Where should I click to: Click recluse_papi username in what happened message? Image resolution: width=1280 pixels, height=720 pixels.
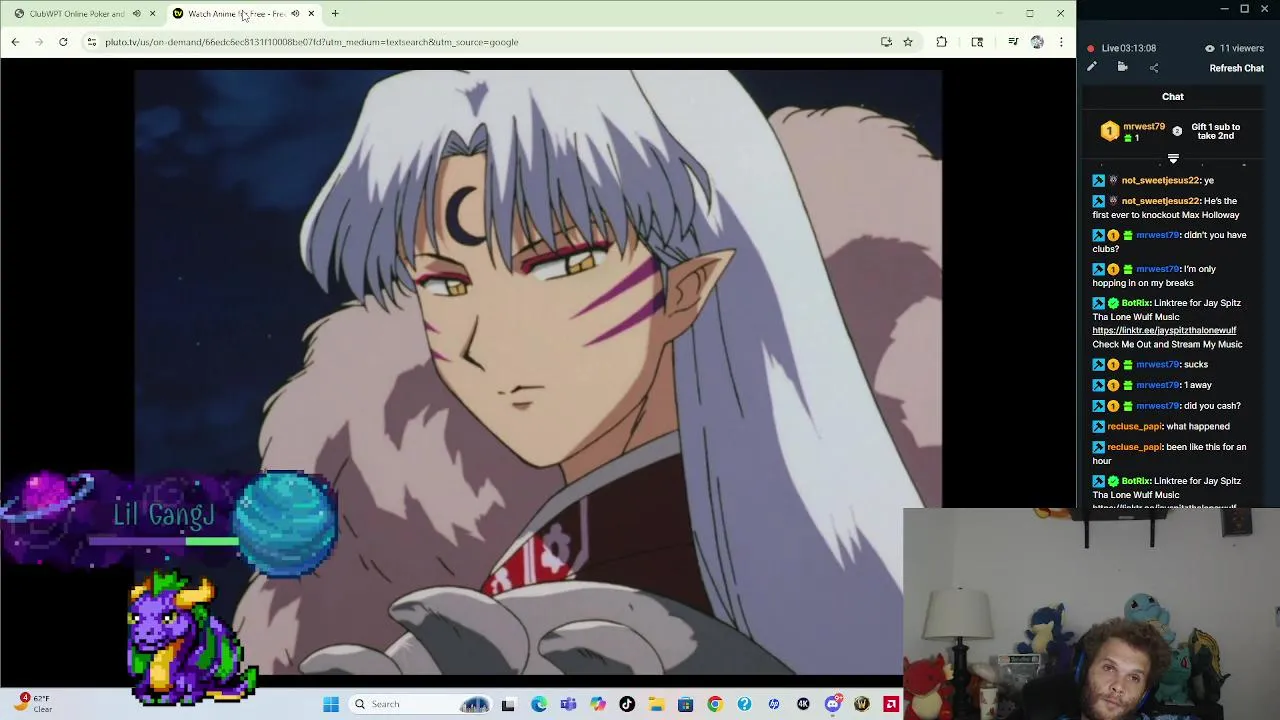click(x=1134, y=426)
